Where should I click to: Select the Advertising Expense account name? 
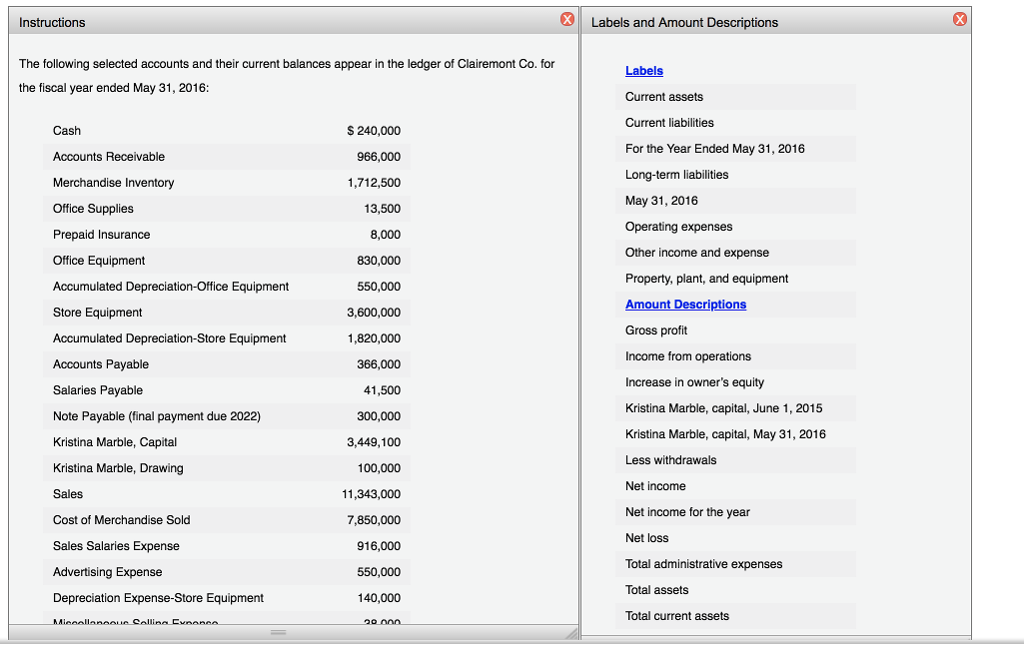107,572
